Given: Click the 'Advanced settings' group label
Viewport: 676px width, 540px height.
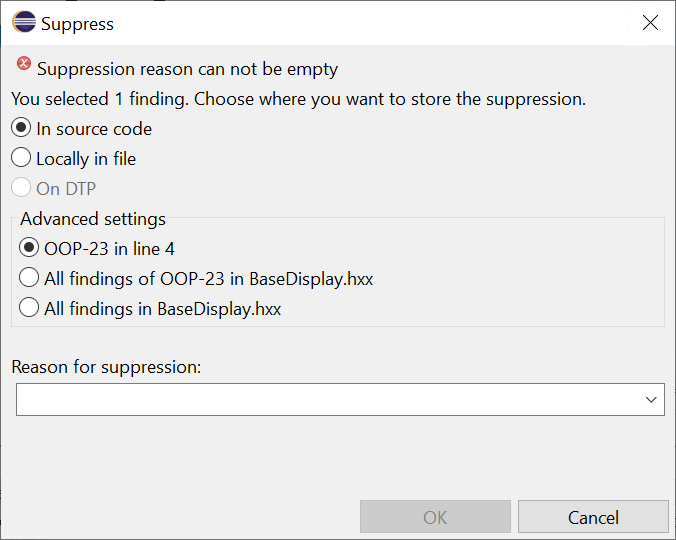Looking at the screenshot, I should tap(93, 219).
